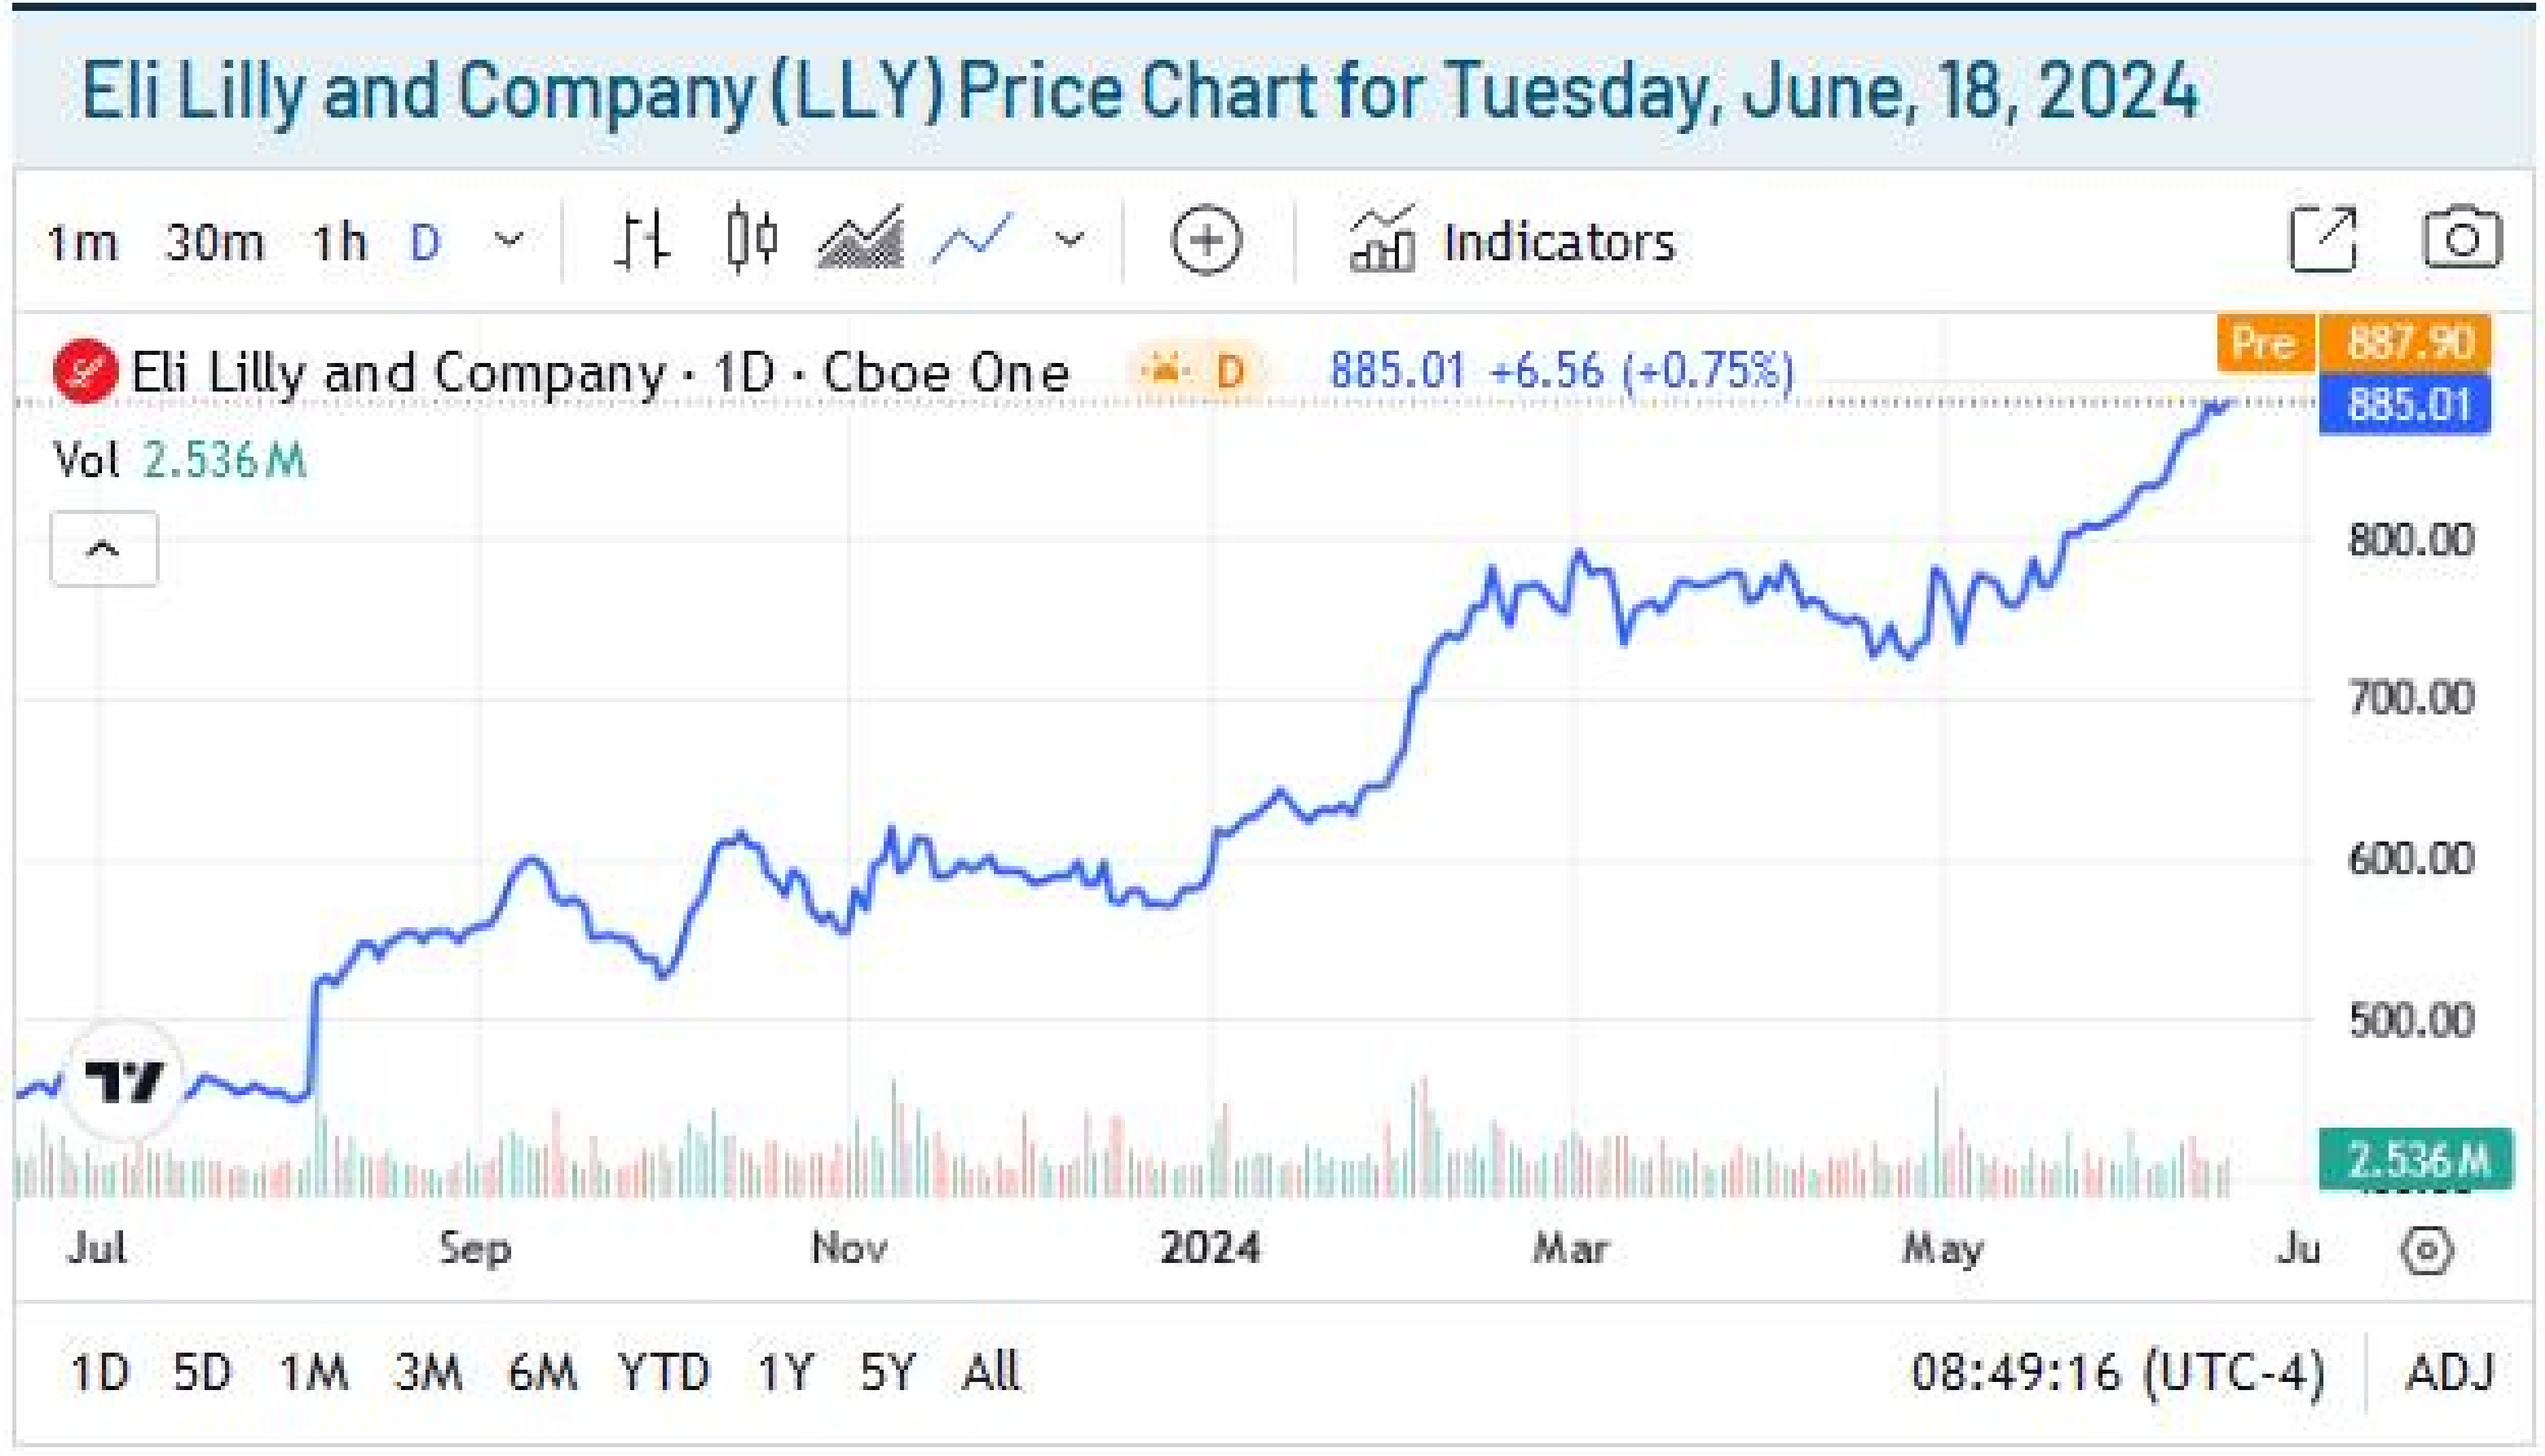Select the 30m interval

(214, 242)
